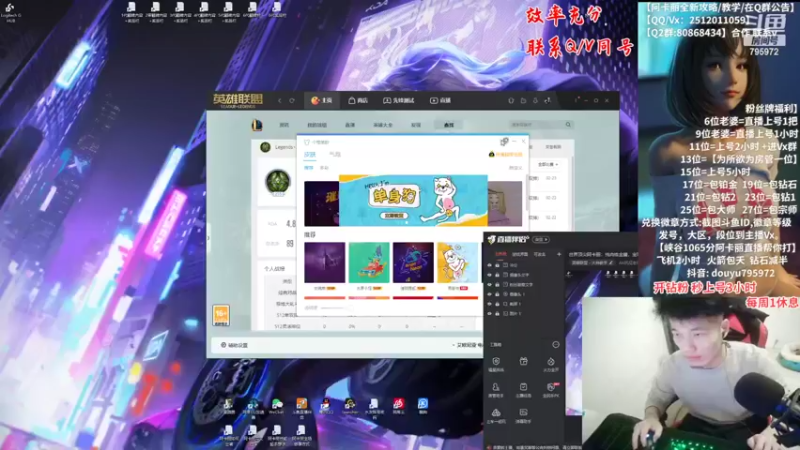This screenshot has height=450, width=800.
Task: Toggle the lock on the bottom layer row
Action: coord(497,314)
